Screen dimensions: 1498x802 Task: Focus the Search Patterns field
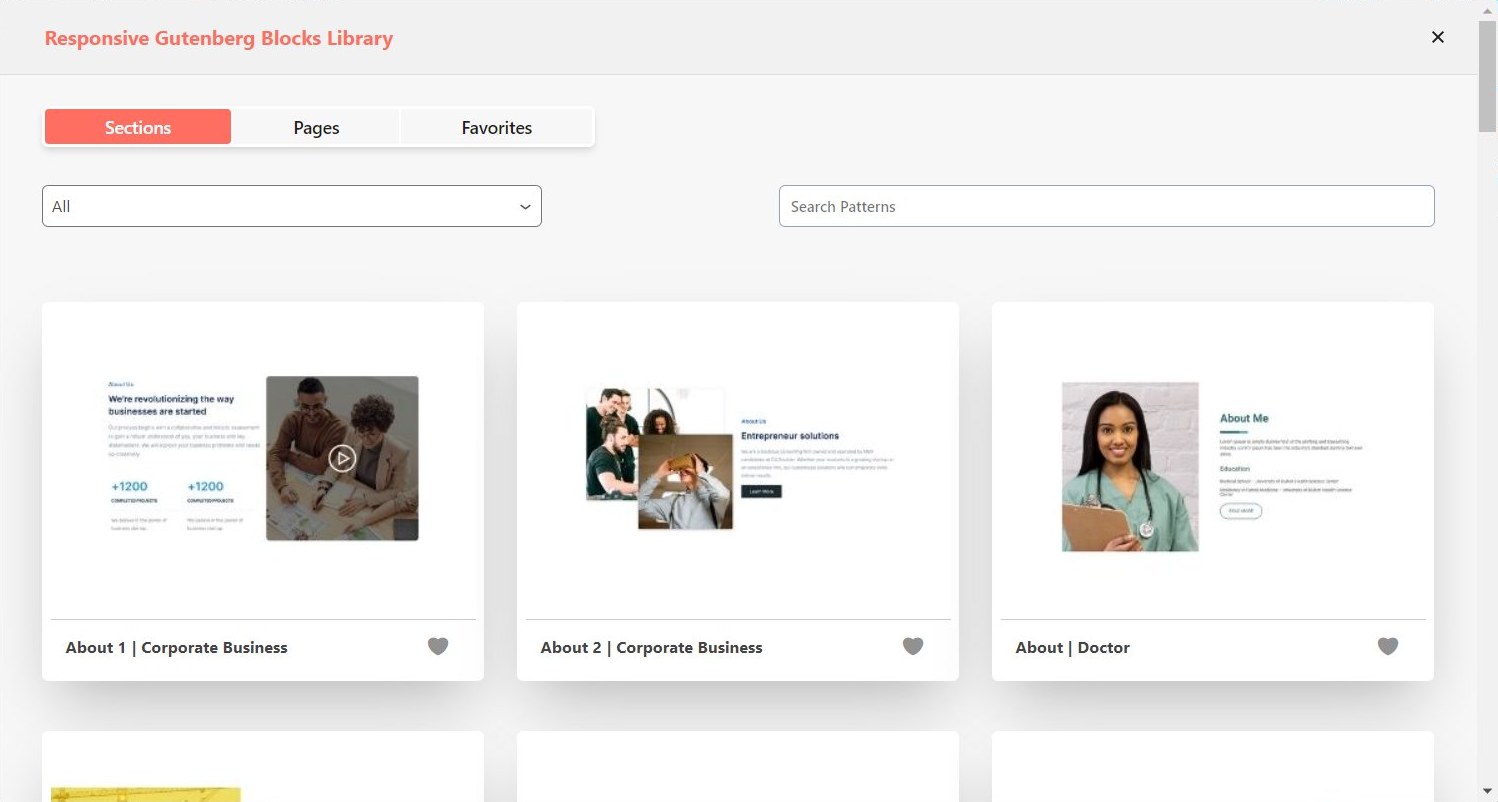tap(1106, 206)
